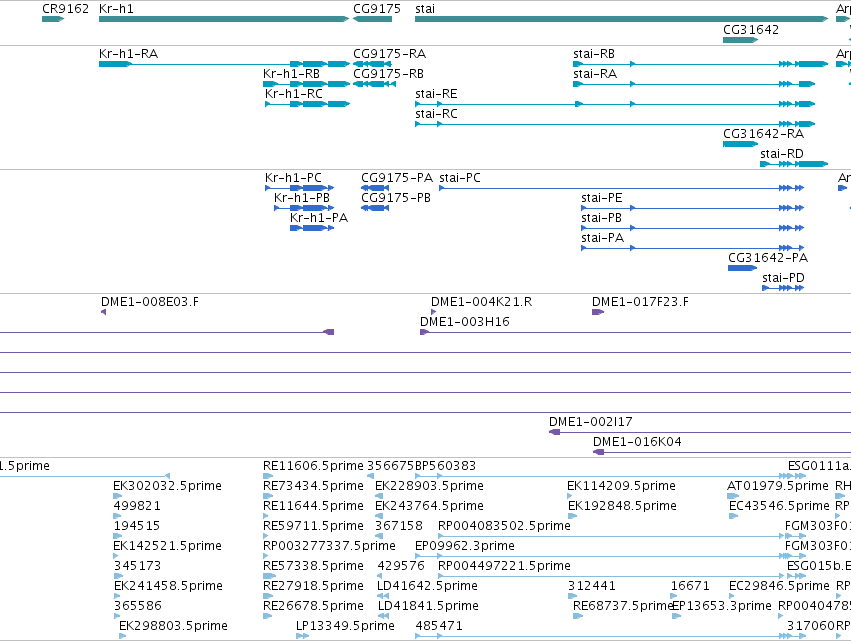Select the EK243764.5prime EST
The image size is (851, 641).
[x=379, y=516]
